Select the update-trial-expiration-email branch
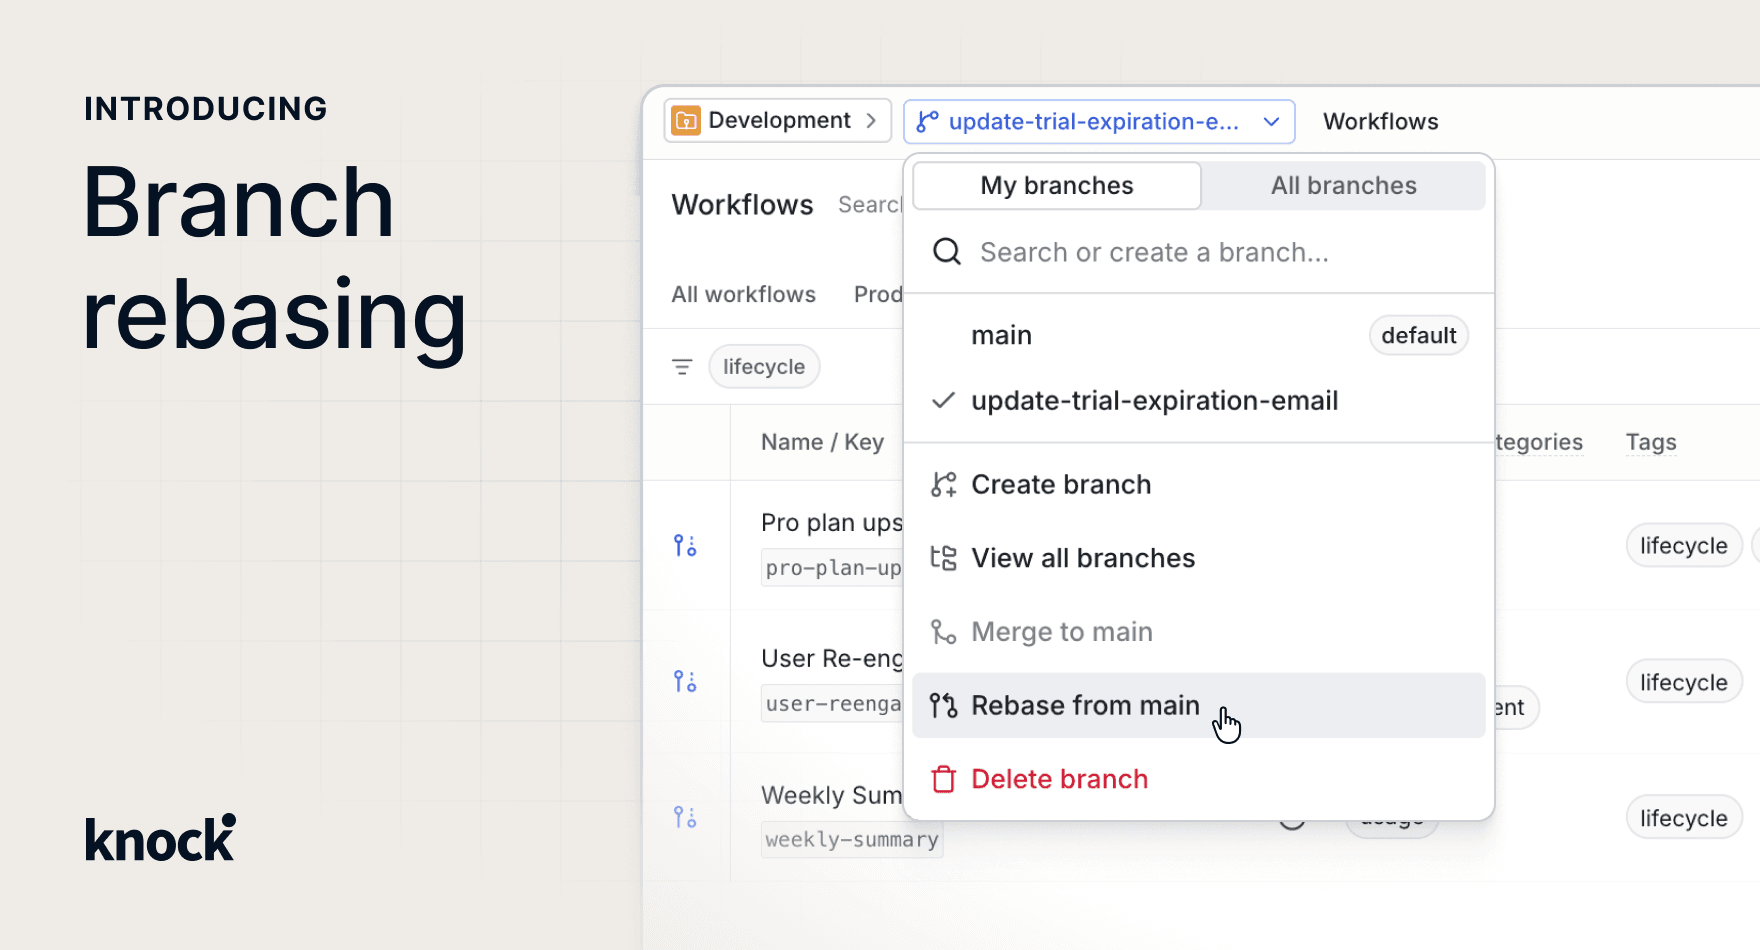Image resolution: width=1760 pixels, height=950 pixels. (1199, 401)
